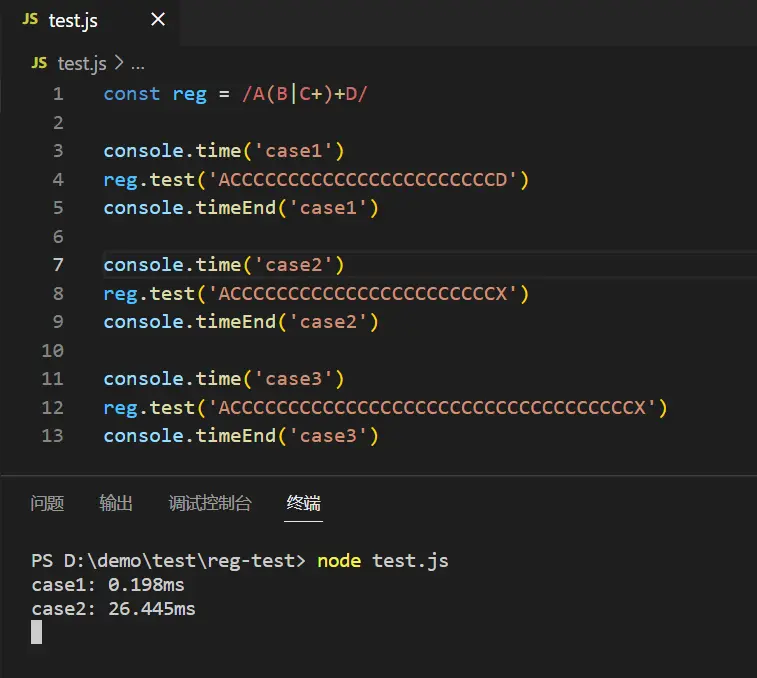
Task: Click the 'node test.js' command in terminal
Action: coord(383,561)
